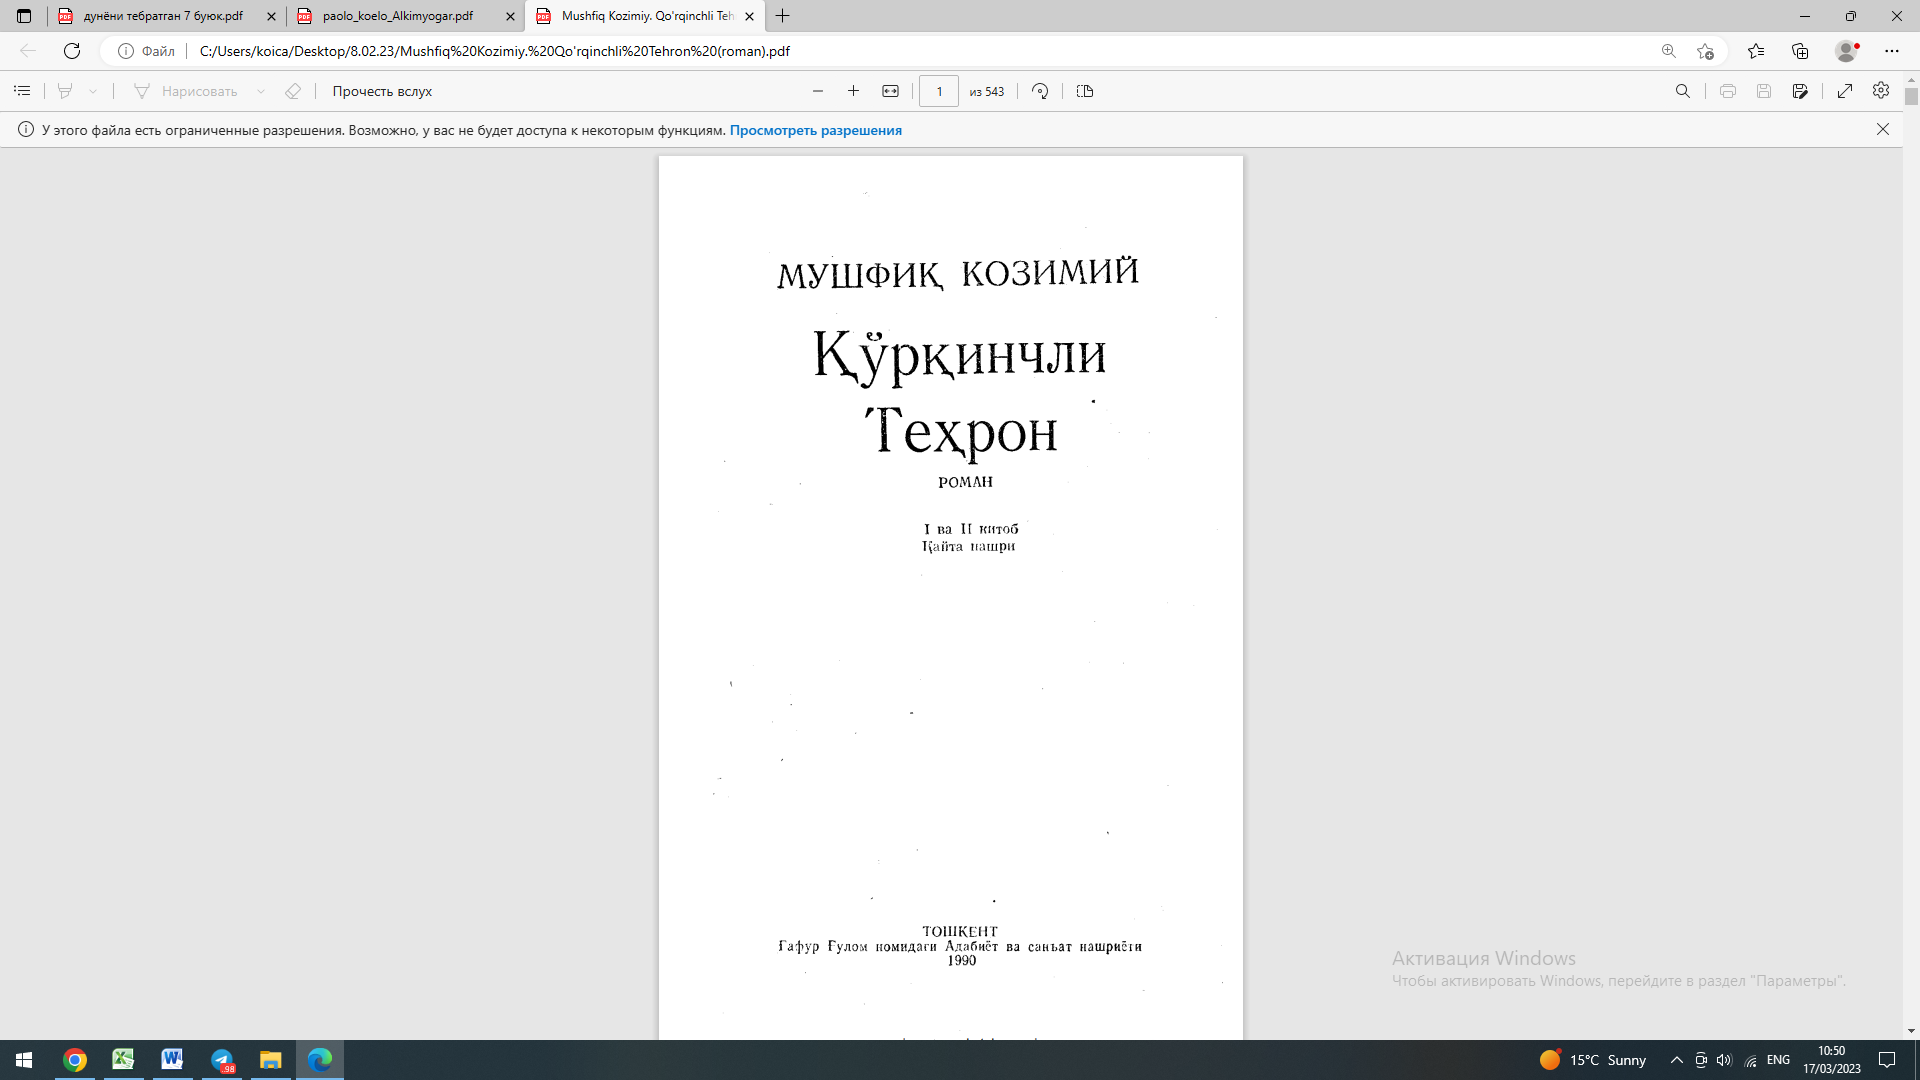Open volume control in tray

click(1724, 1060)
